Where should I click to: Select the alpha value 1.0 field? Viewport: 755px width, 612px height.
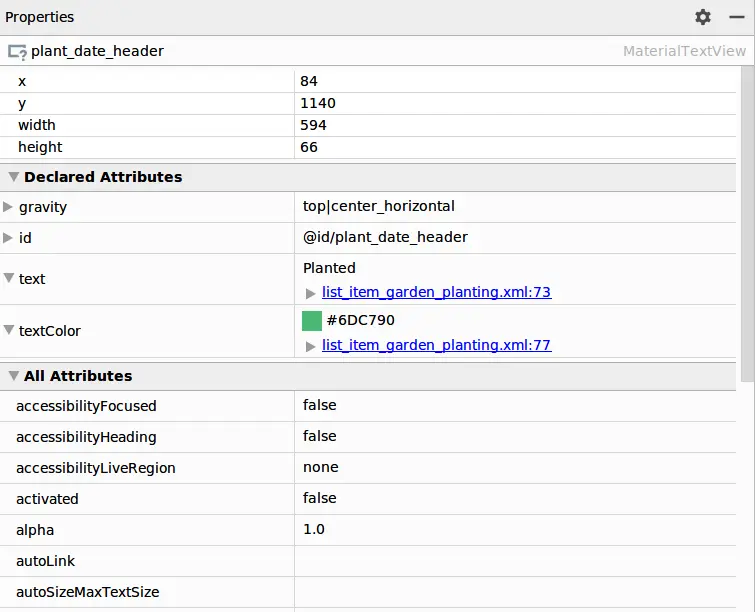tap(515, 530)
